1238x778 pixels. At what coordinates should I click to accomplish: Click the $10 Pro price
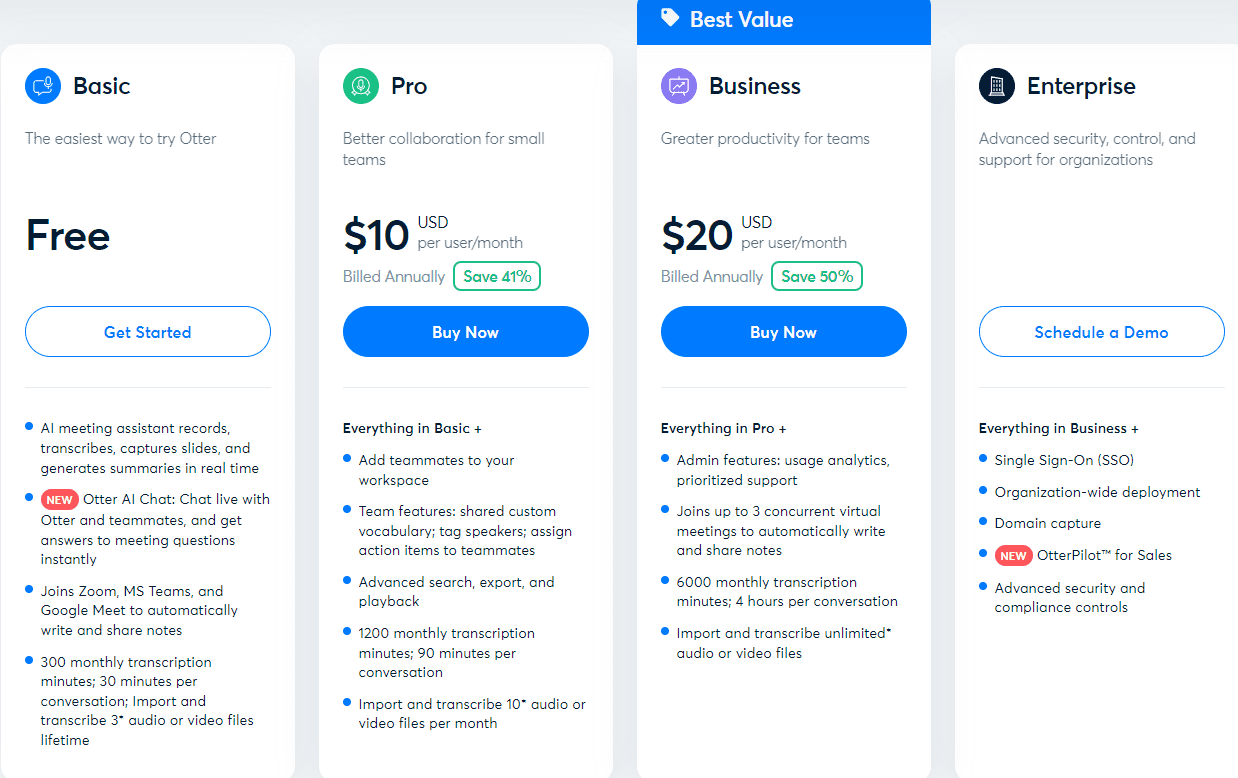tap(376, 236)
